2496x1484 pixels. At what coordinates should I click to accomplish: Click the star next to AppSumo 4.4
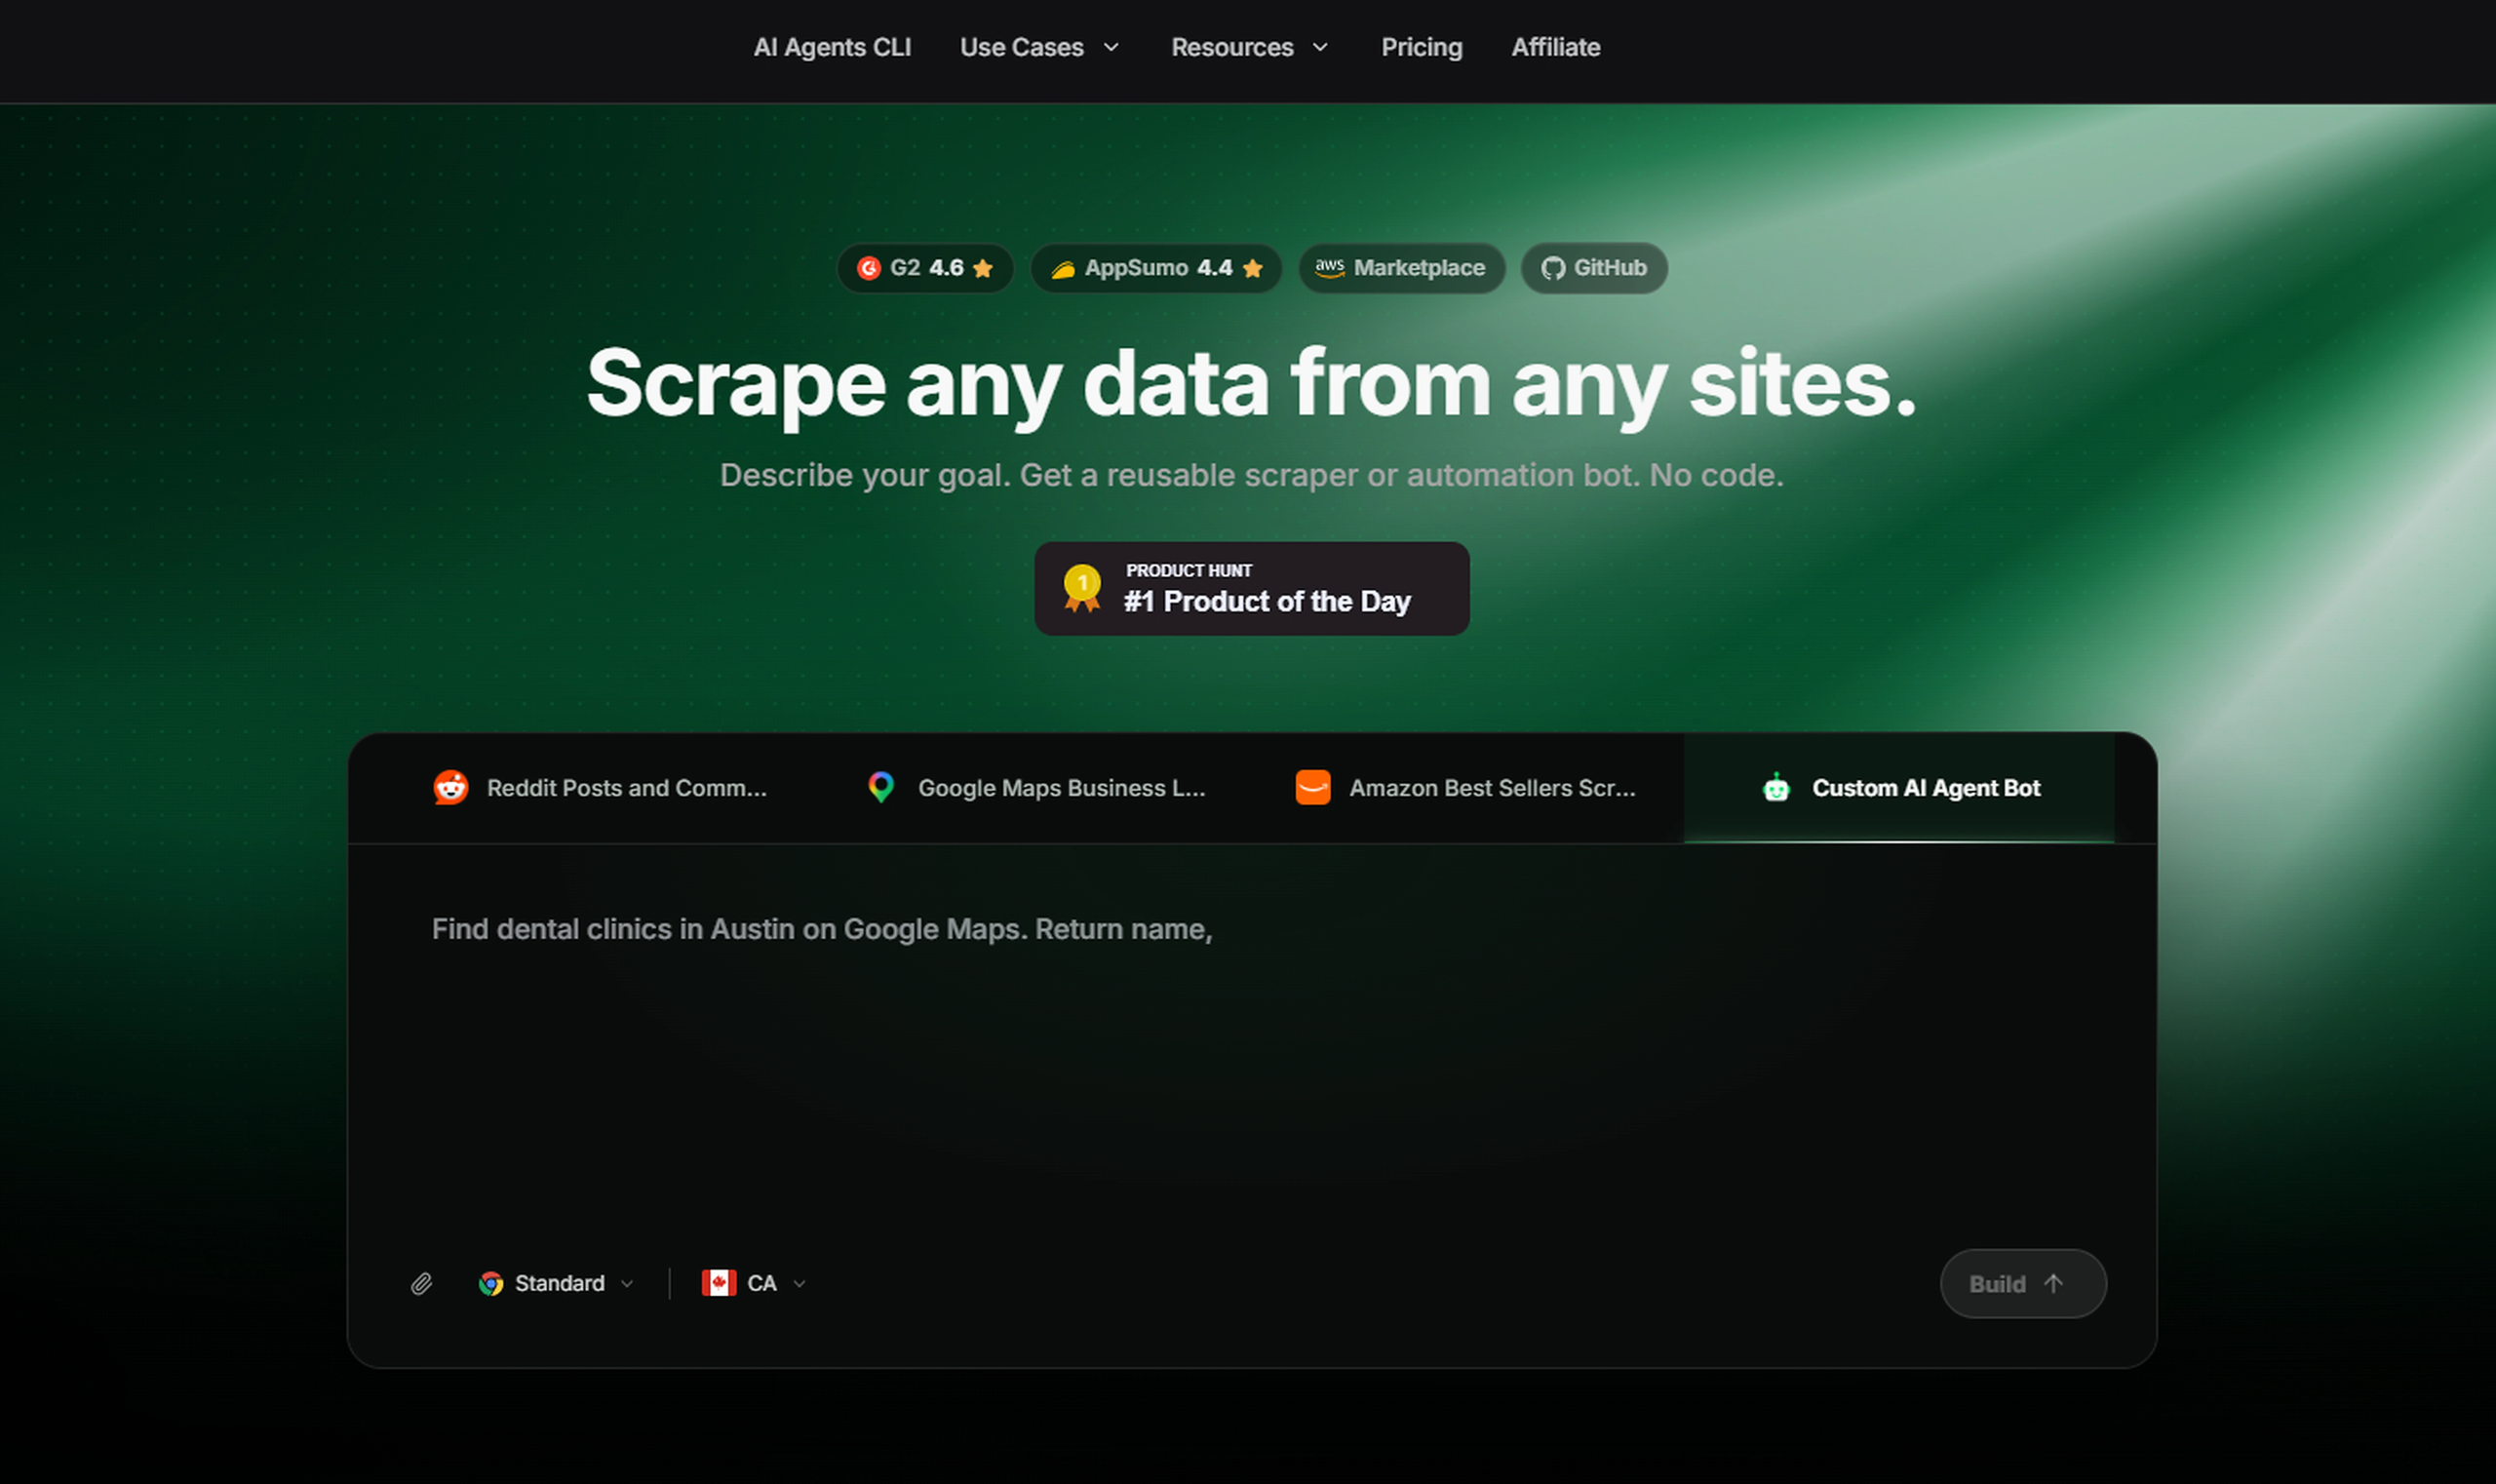(x=1253, y=268)
